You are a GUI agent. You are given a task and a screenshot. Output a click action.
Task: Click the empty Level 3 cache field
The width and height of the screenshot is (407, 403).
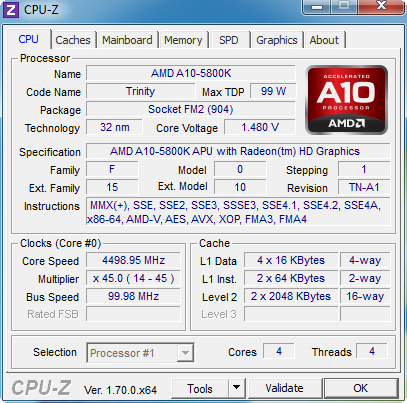(291, 314)
